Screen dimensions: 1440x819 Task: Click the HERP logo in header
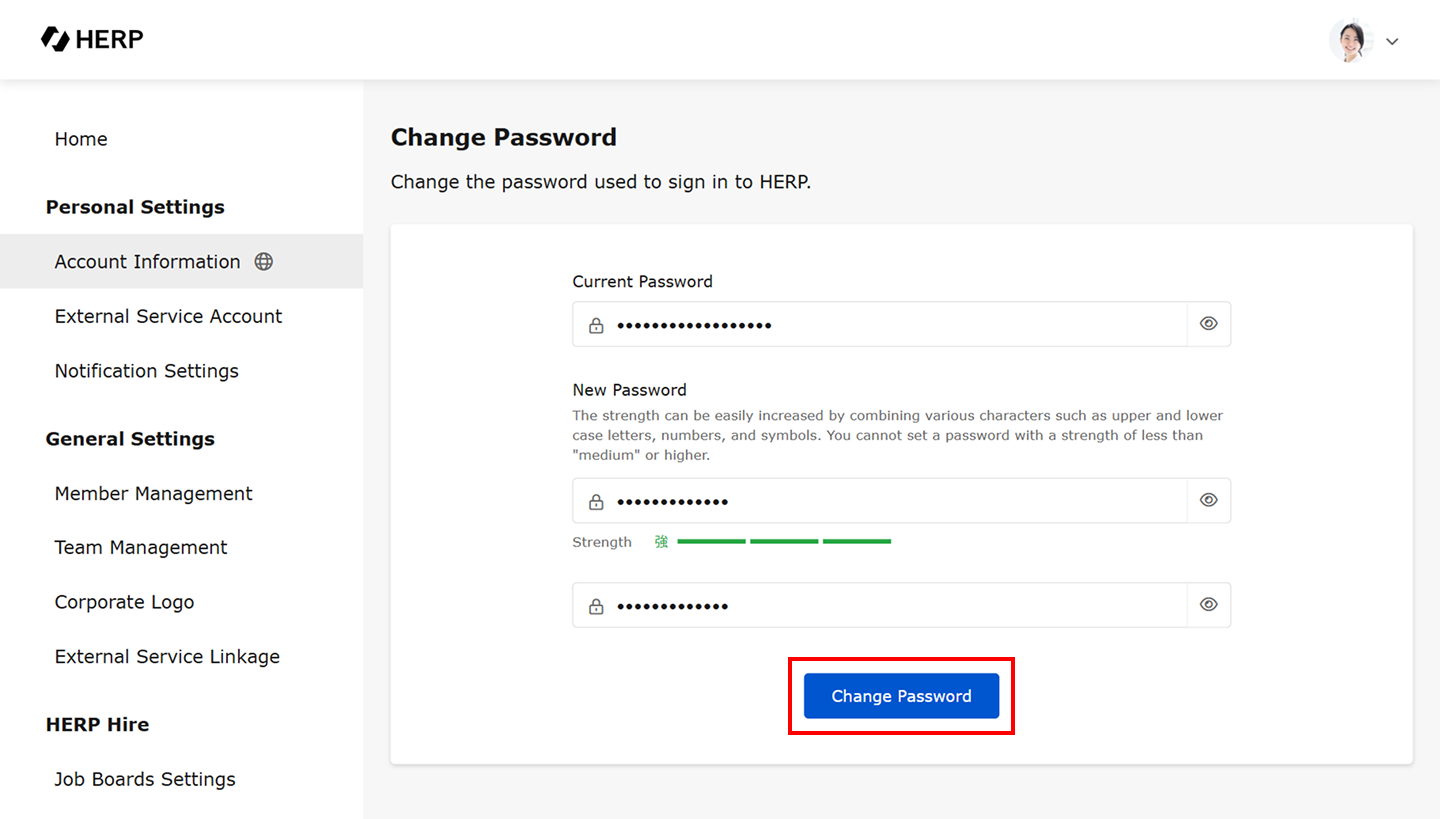(x=92, y=39)
